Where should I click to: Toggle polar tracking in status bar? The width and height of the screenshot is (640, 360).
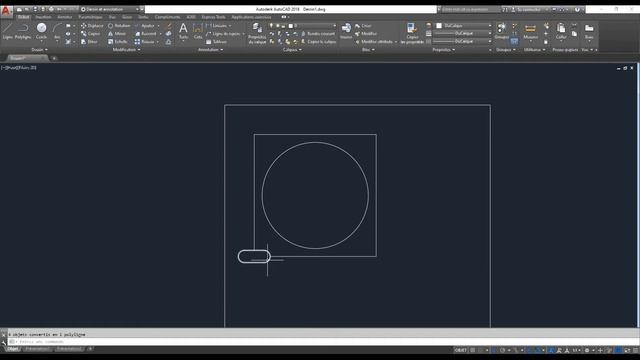(x=502, y=350)
